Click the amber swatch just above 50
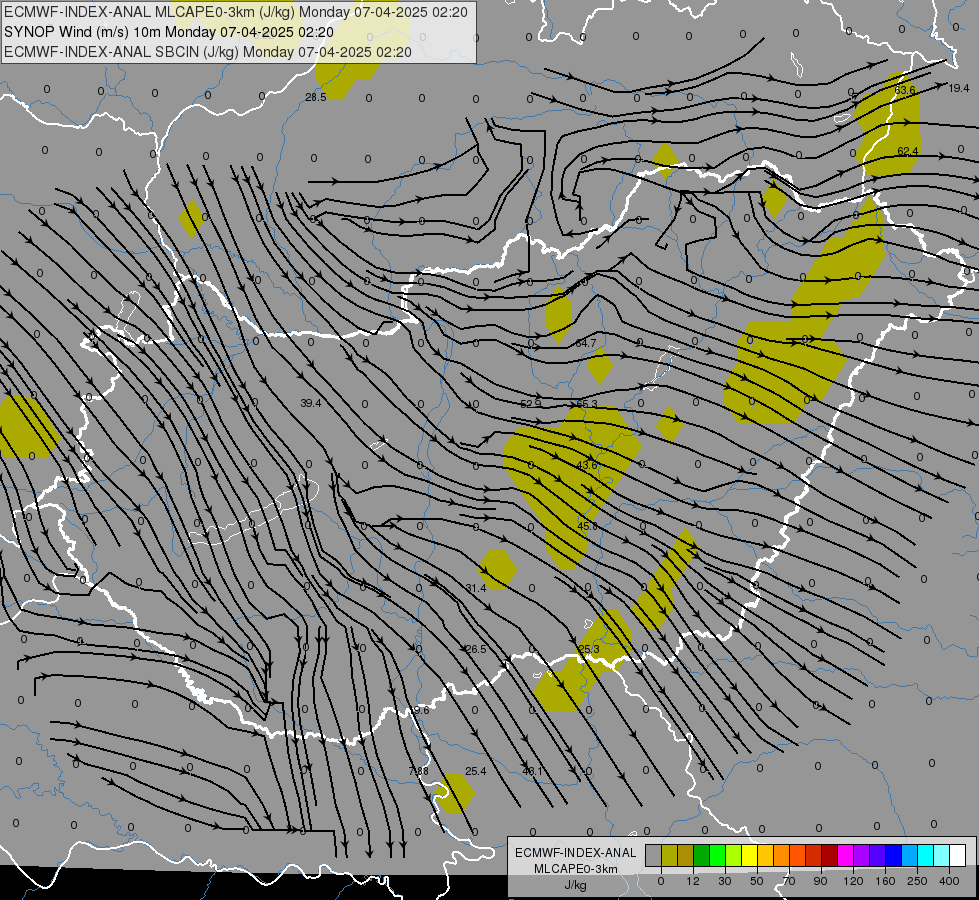 pos(765,856)
